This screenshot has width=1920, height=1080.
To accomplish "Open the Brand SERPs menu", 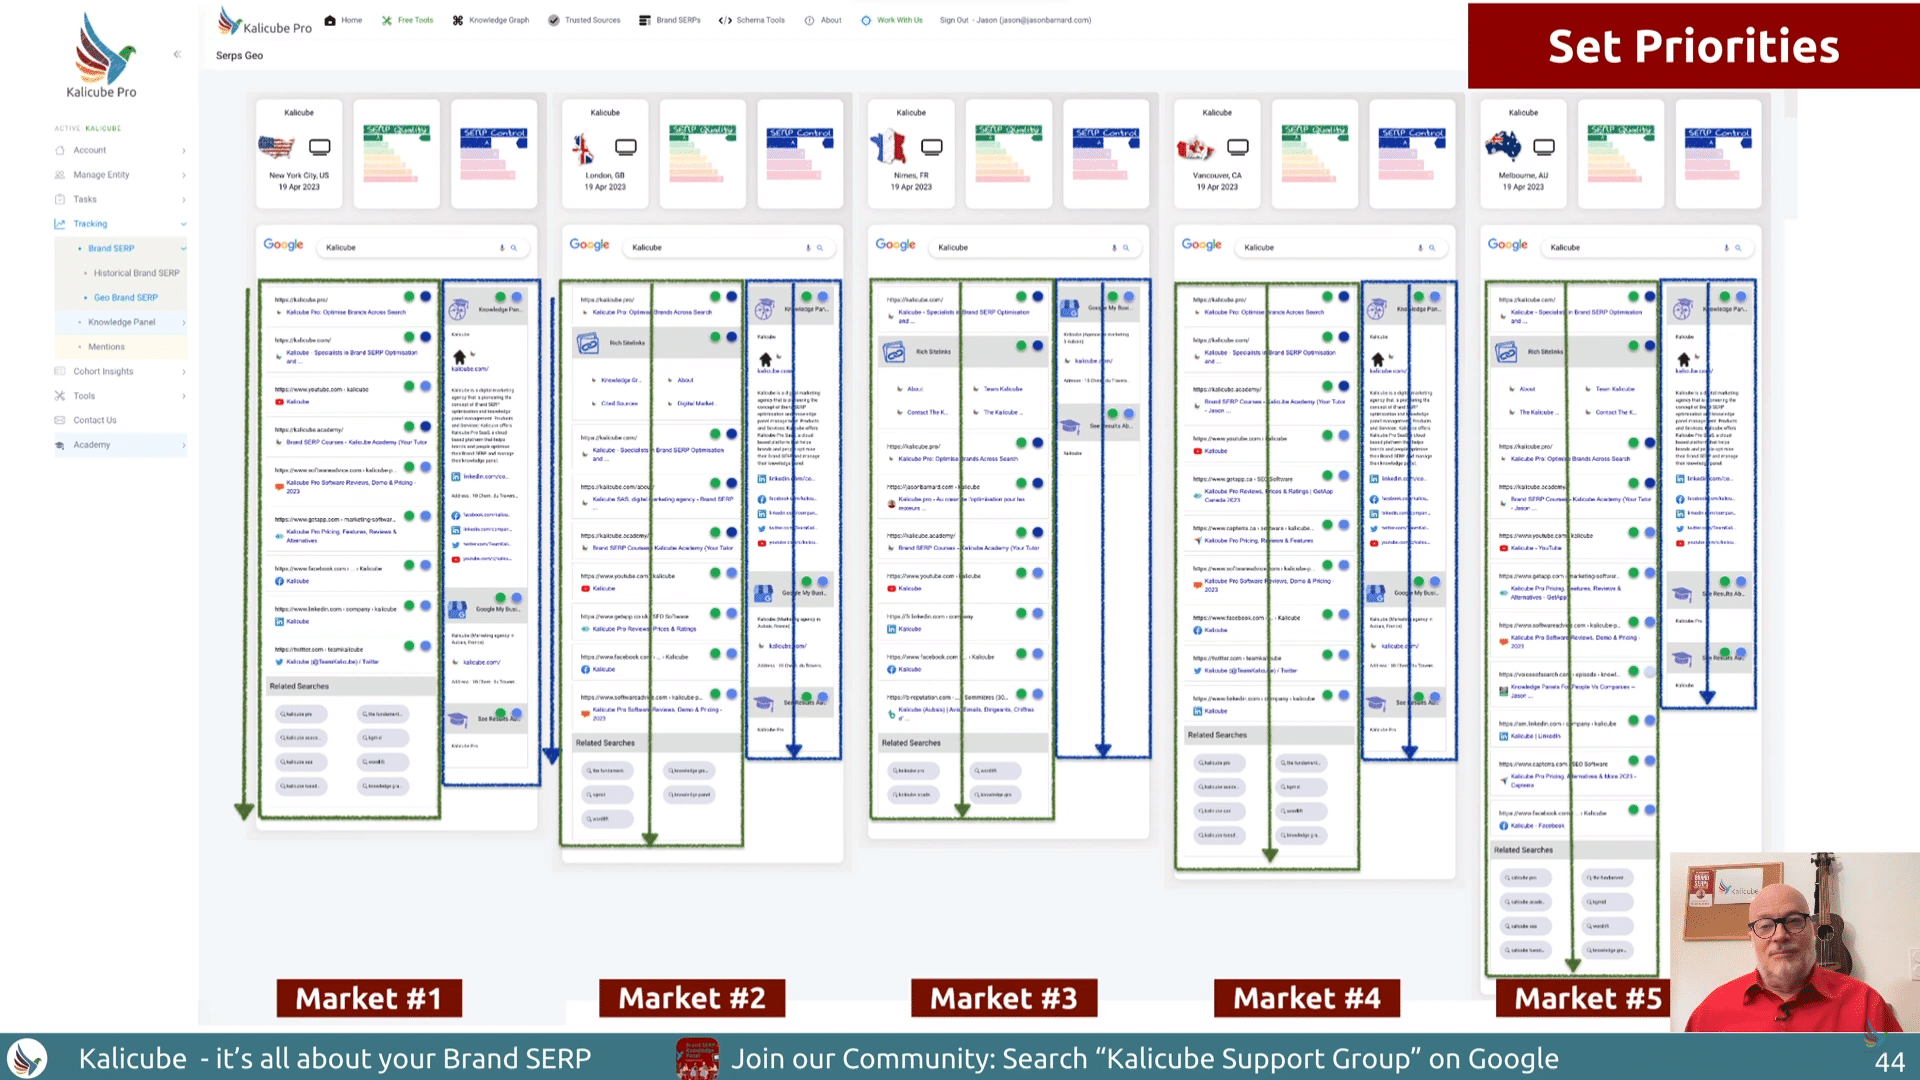I will point(670,20).
